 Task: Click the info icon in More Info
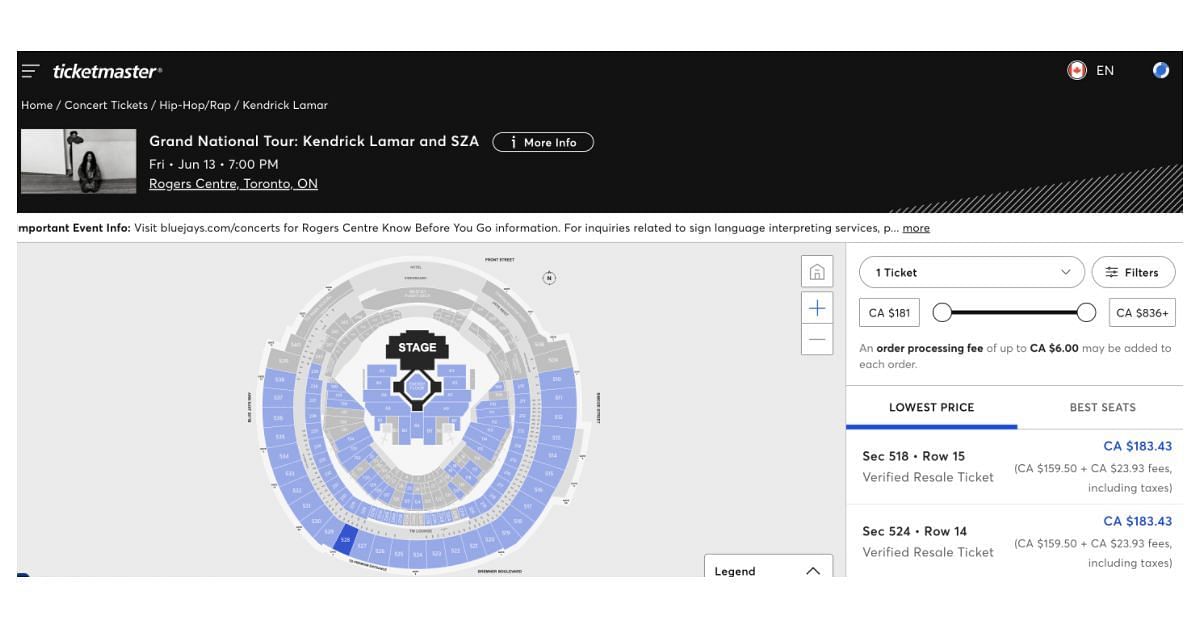point(513,142)
